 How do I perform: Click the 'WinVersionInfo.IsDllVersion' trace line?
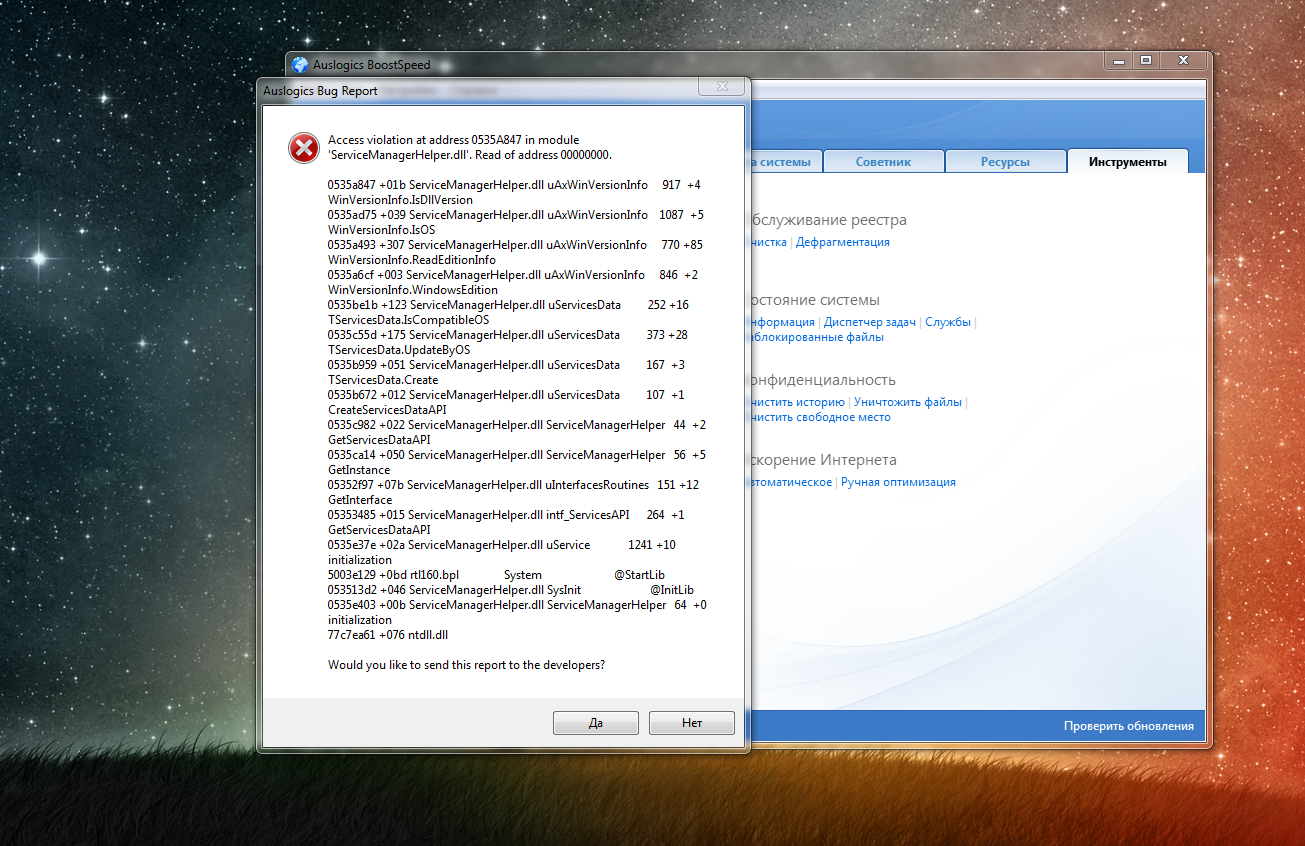(400, 200)
